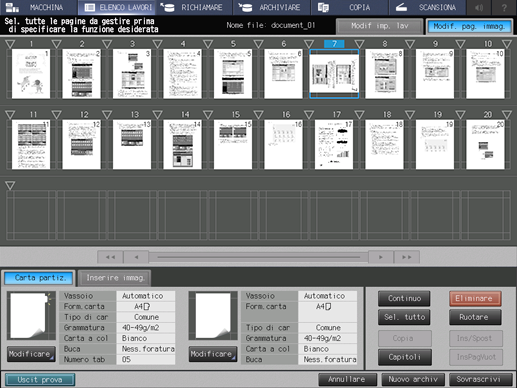This screenshot has width=517, height=388.
Task: Click insertion triangle between pages 5 and 6
Action: (x=258, y=44)
